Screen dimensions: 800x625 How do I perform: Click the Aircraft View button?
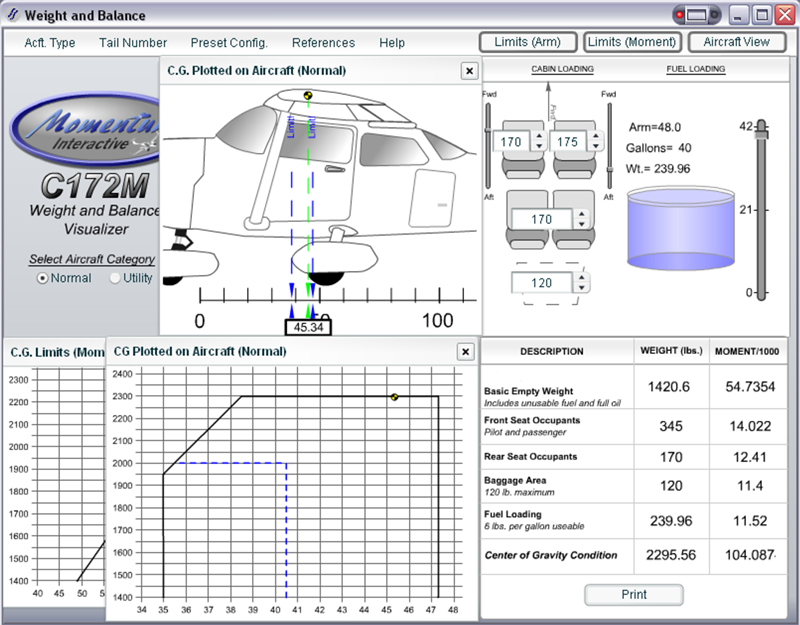pyautogui.click(x=737, y=42)
